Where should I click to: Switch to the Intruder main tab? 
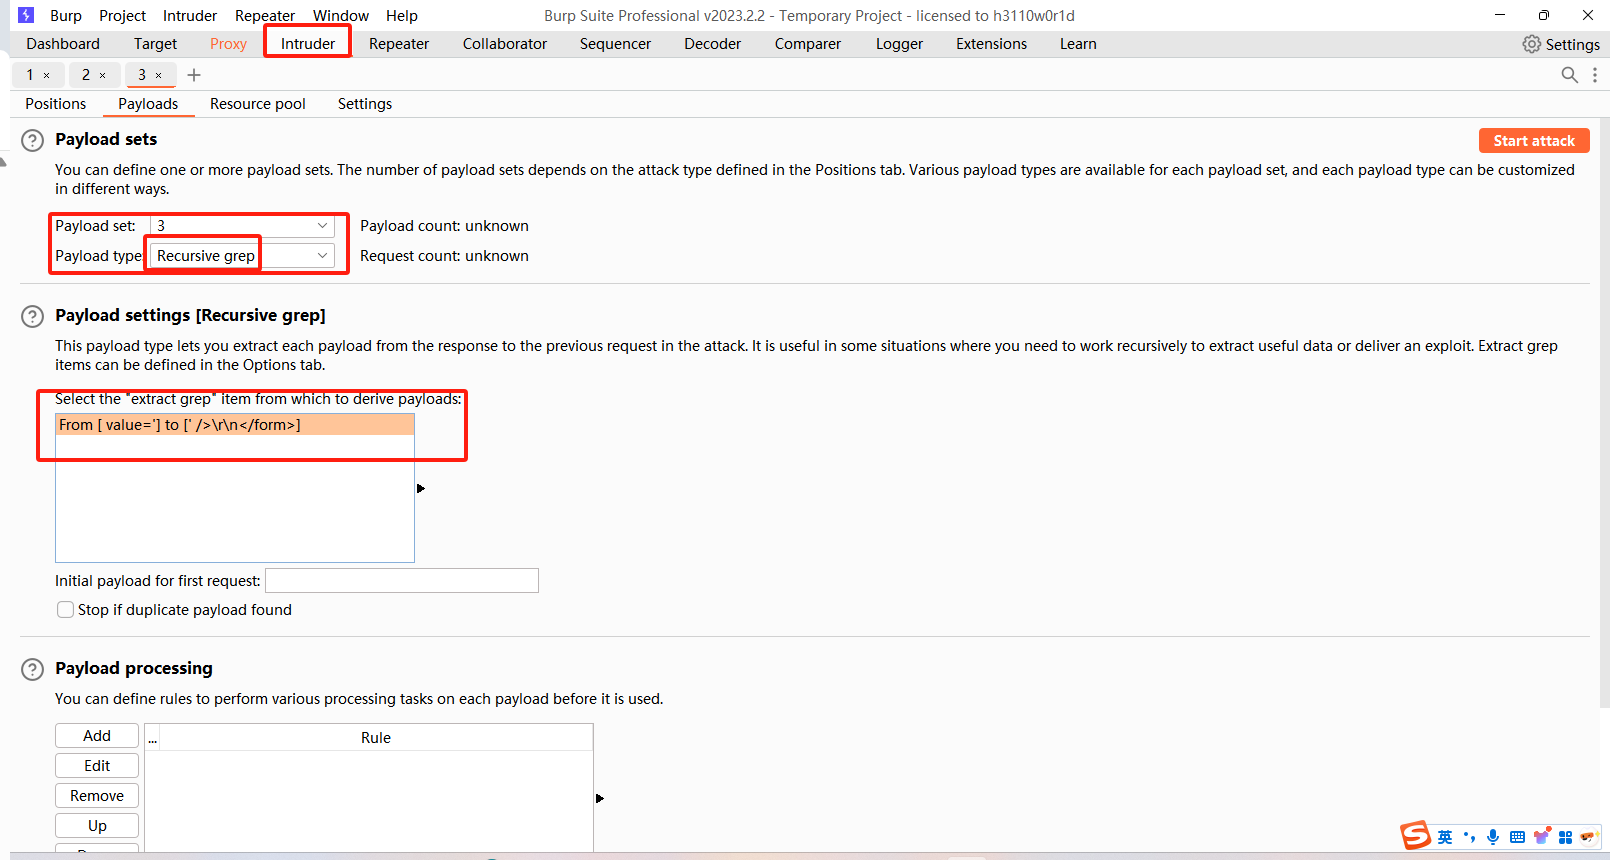pos(308,44)
